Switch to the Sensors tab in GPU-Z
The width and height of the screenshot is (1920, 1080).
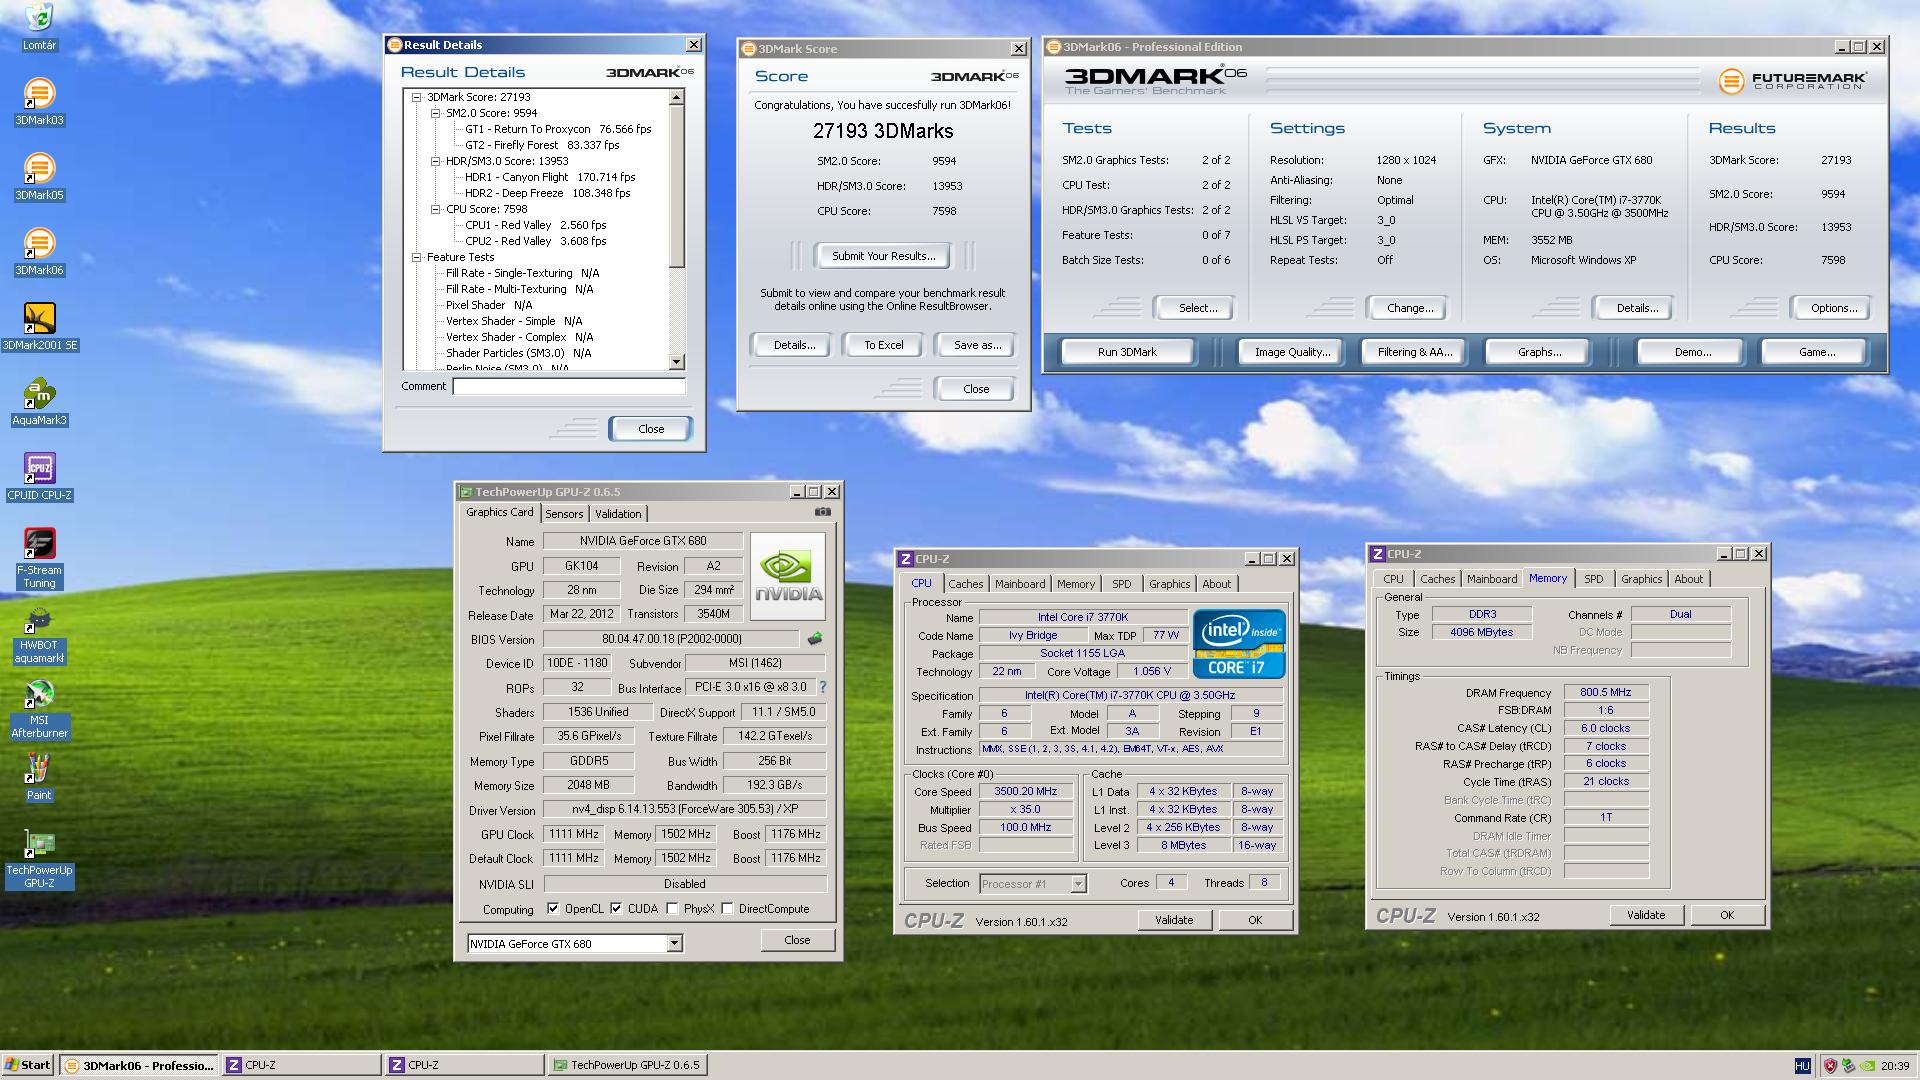[x=564, y=514]
